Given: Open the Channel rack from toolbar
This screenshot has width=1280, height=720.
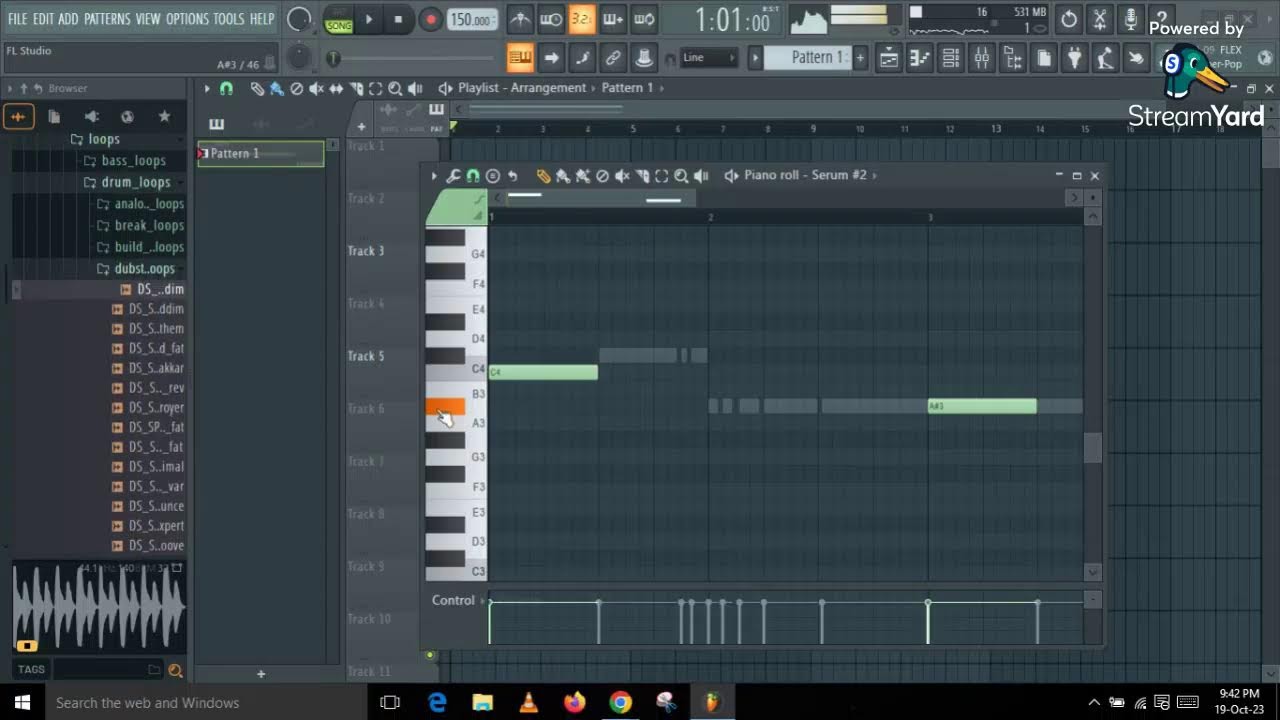Looking at the screenshot, I should click(x=951, y=58).
